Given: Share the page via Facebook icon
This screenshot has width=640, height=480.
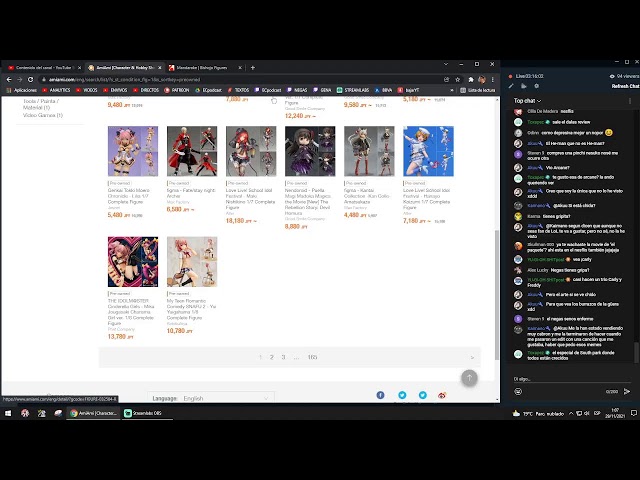Looking at the screenshot, I should (380, 395).
